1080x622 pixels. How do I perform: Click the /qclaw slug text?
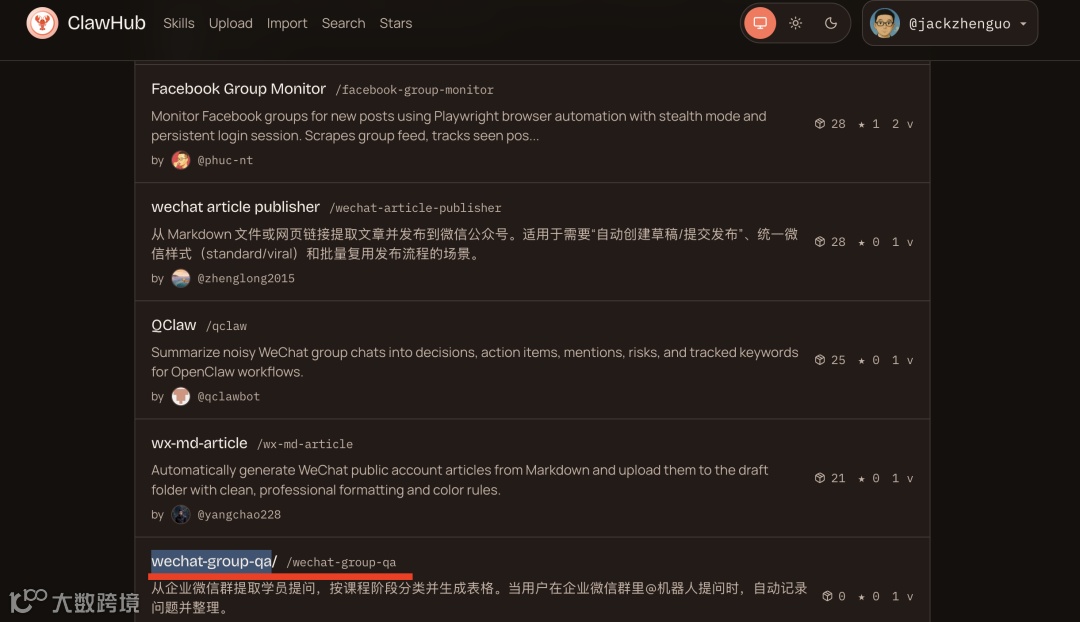[x=226, y=326]
